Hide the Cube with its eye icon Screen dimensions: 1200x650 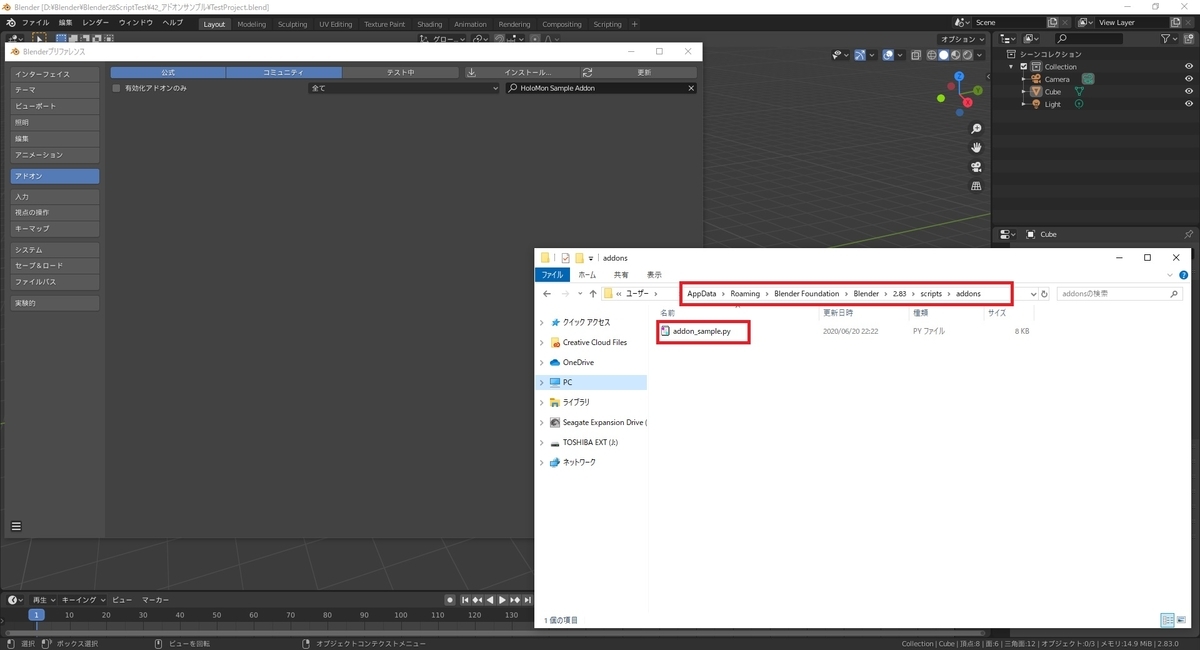coord(1189,91)
